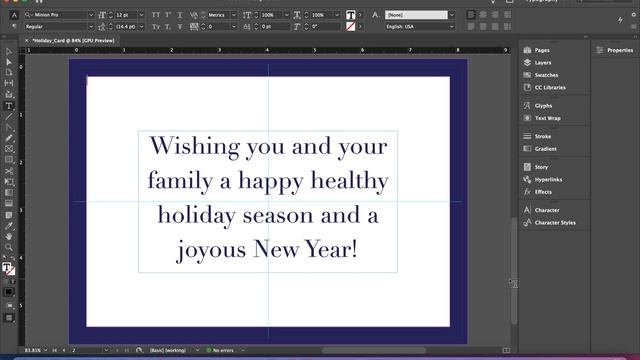
Task: Select the Eyedropper tool
Action: pyautogui.click(x=9, y=226)
